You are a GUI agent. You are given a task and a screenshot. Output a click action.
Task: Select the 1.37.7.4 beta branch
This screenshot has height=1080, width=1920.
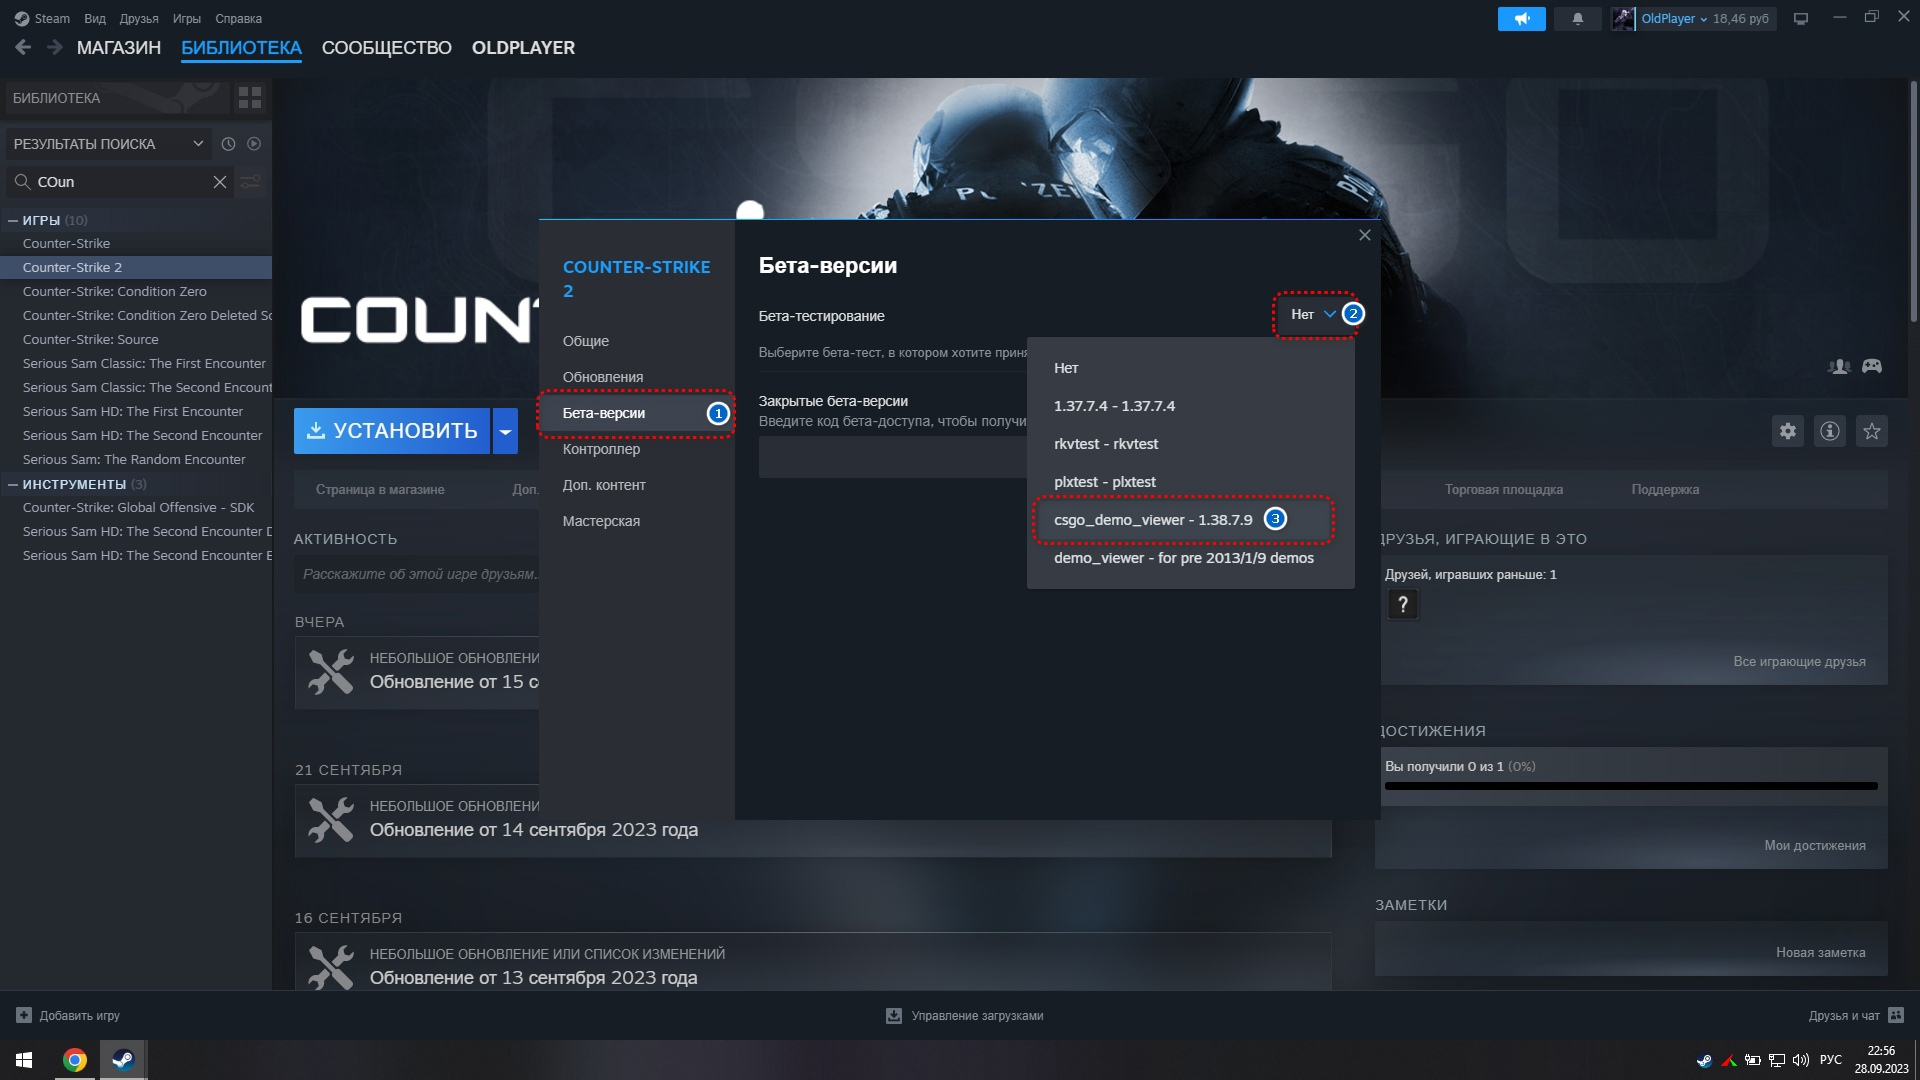coord(1190,406)
